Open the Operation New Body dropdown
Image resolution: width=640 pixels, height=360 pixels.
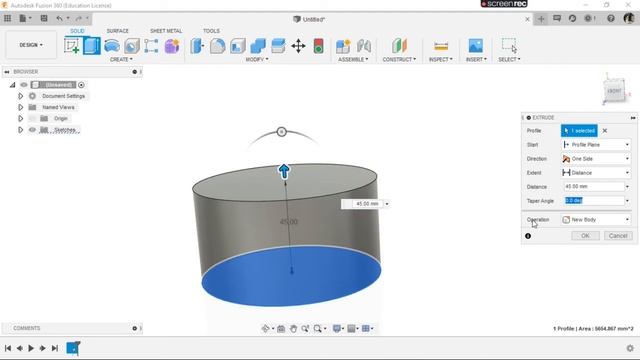coord(596,220)
